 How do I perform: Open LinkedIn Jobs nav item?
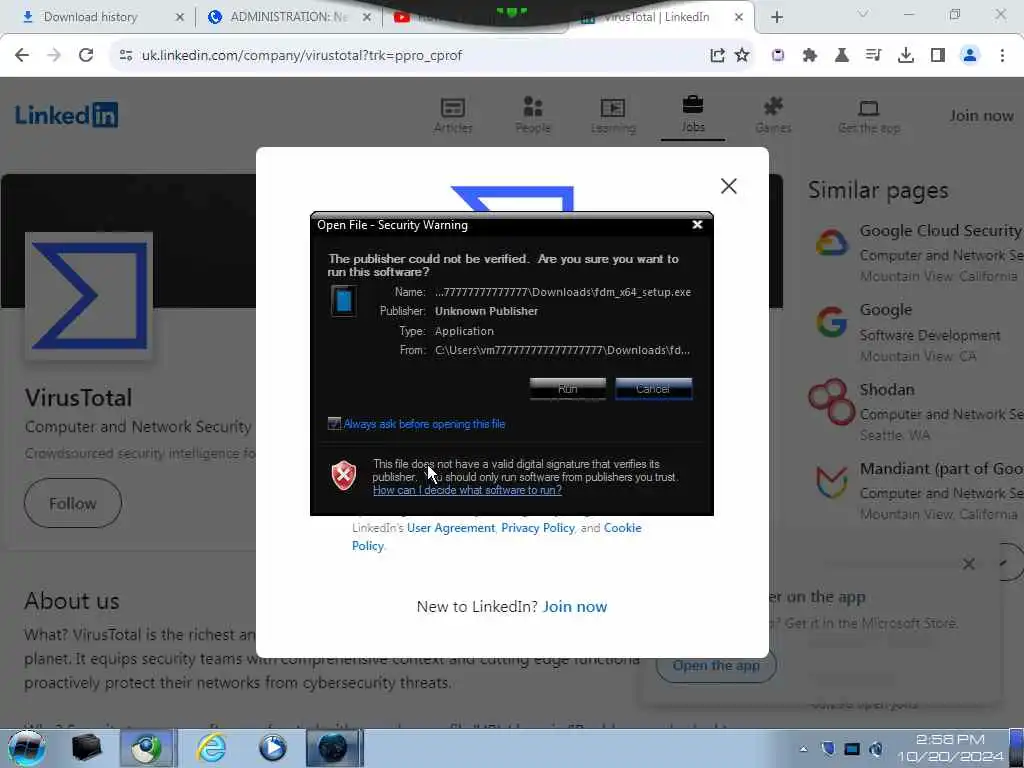693,116
